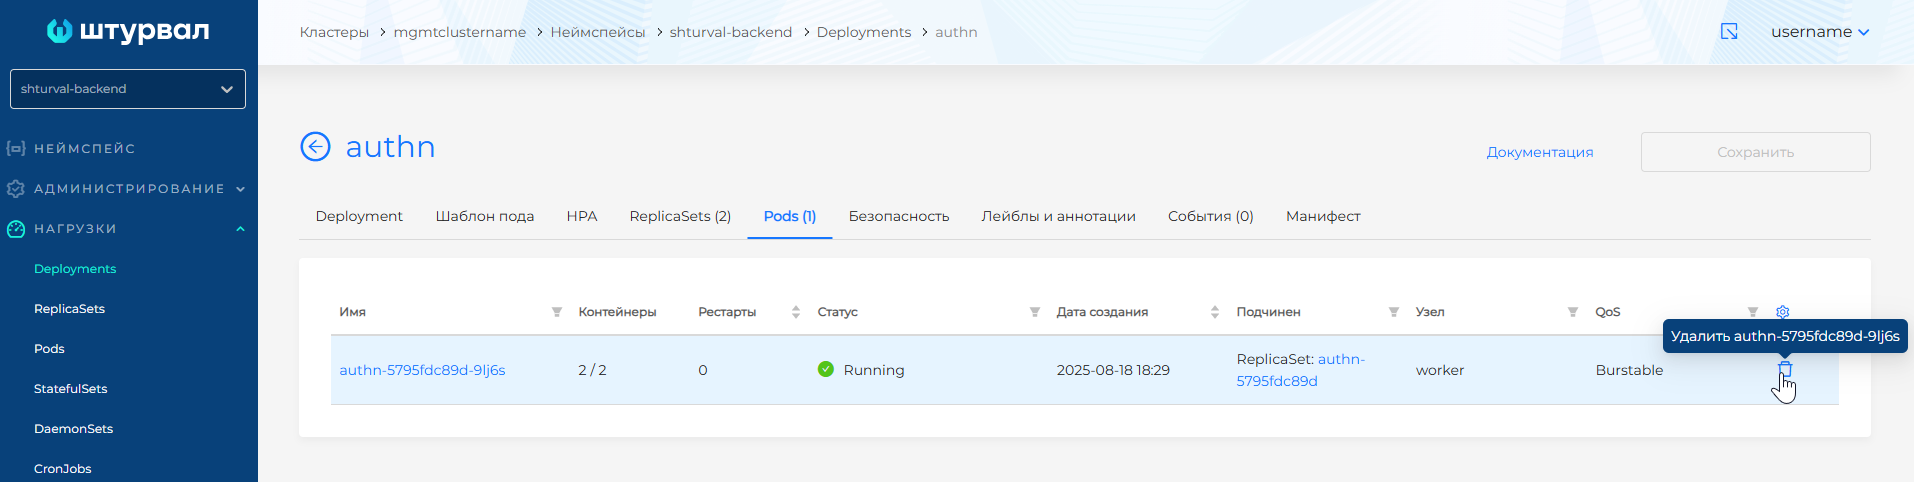Filter the Узел column
Screen dimensions: 1914x482
1573,312
